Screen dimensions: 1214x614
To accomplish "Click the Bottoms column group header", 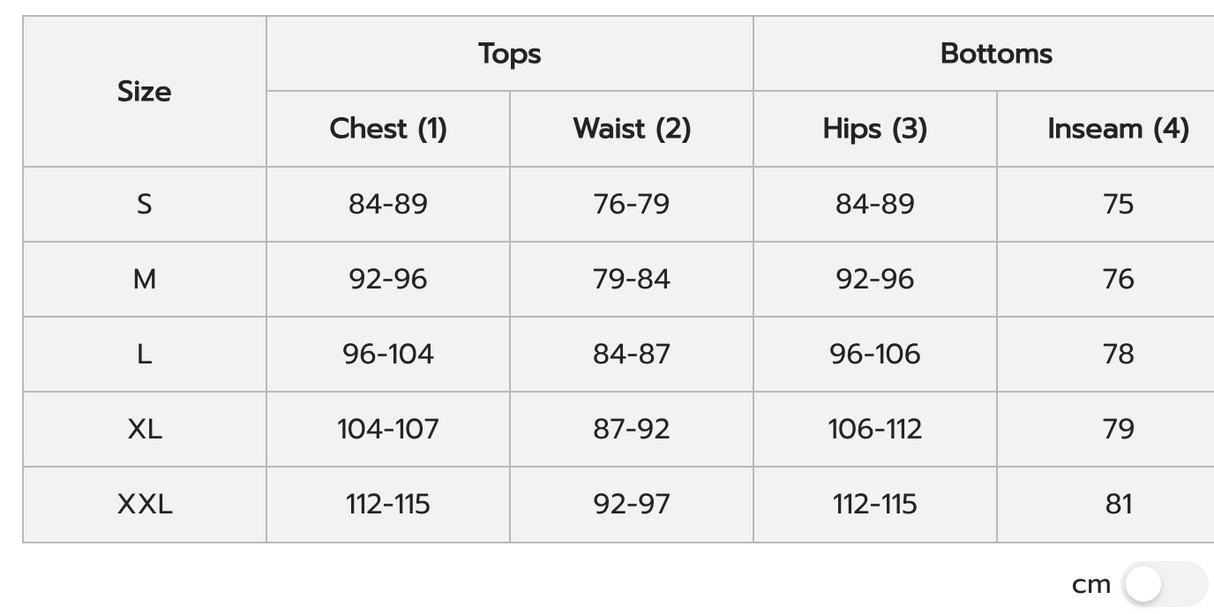I will [x=996, y=54].
